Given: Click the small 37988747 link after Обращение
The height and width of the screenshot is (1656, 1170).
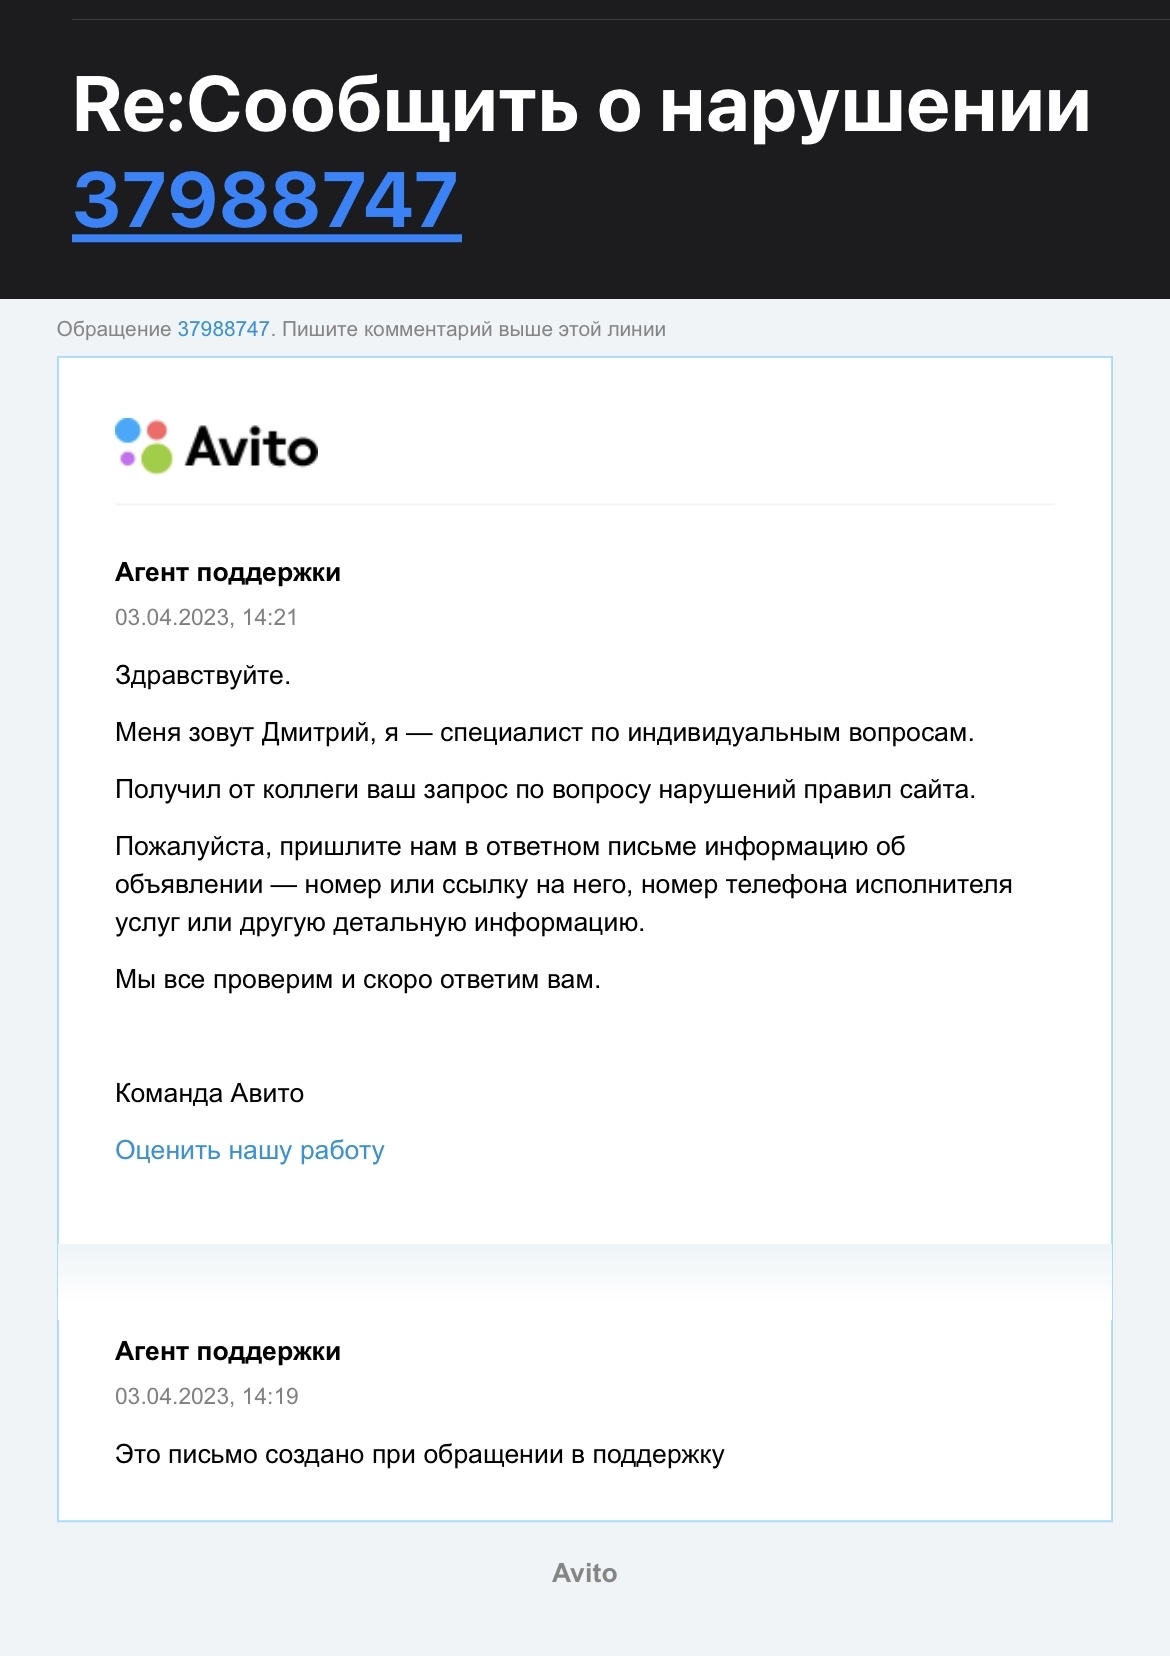Looking at the screenshot, I should click(x=223, y=329).
